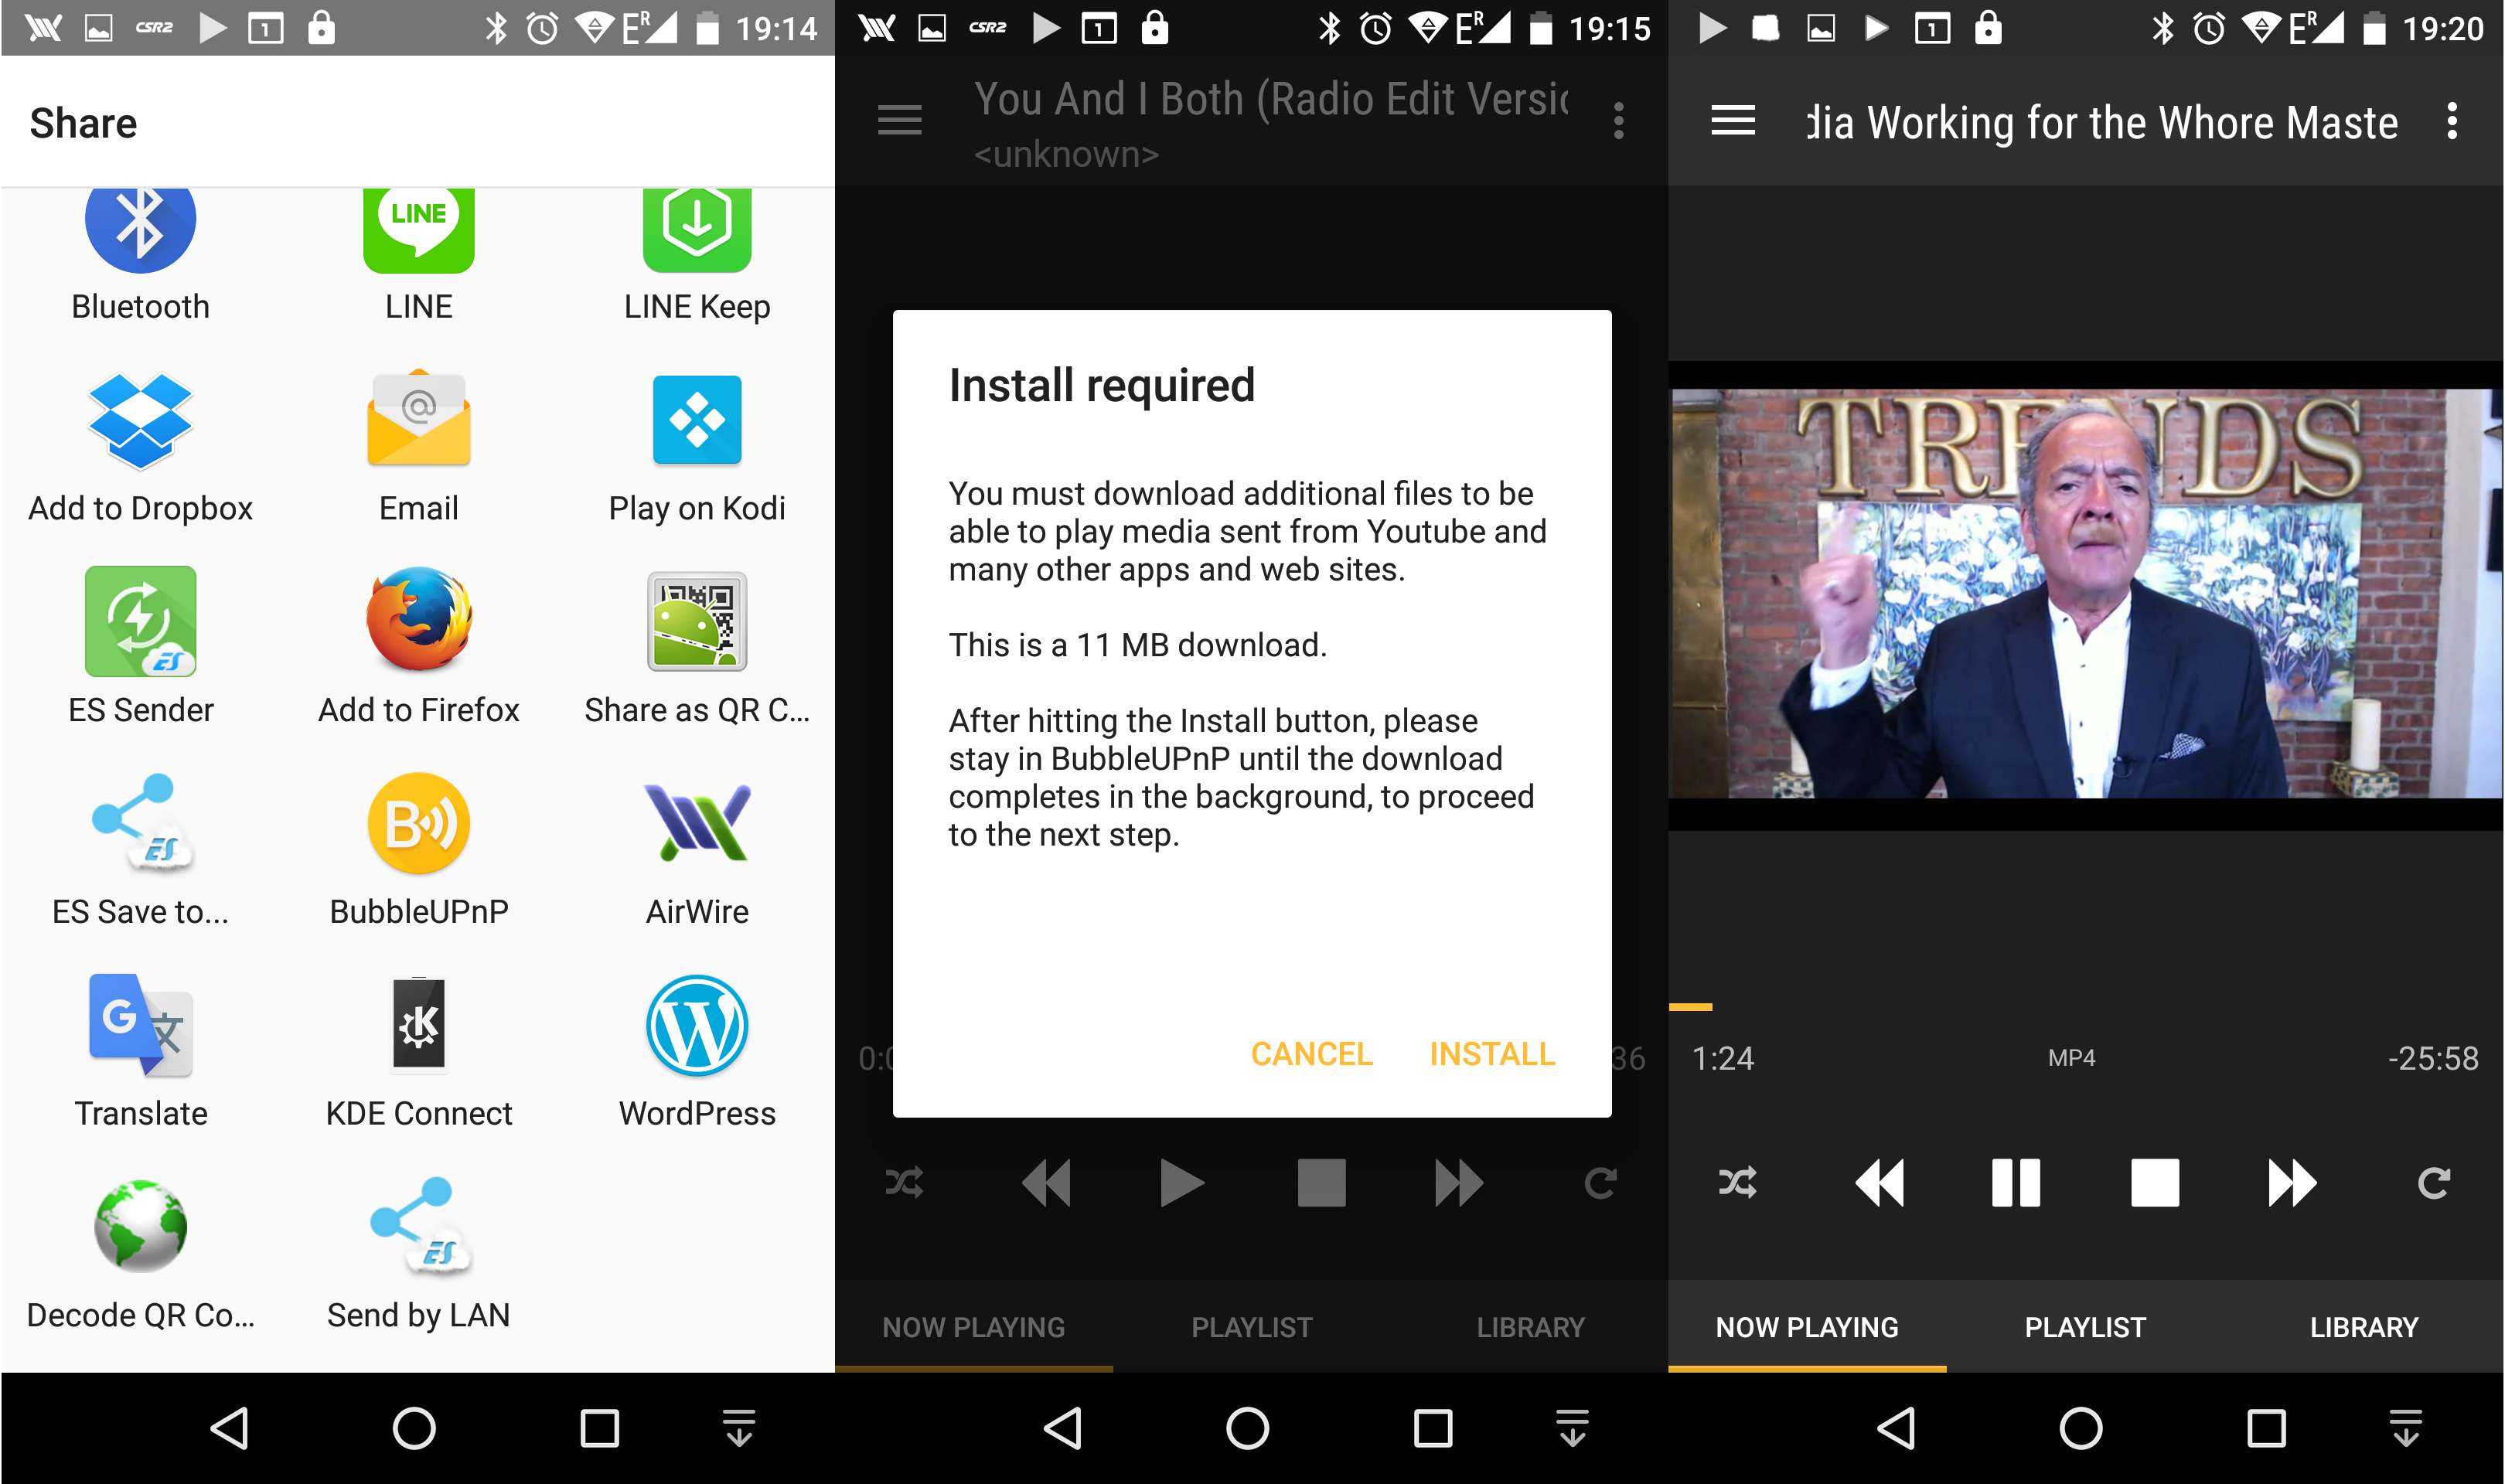Share via Email app
Image resolution: width=2505 pixels, height=1484 pixels.
[x=419, y=419]
